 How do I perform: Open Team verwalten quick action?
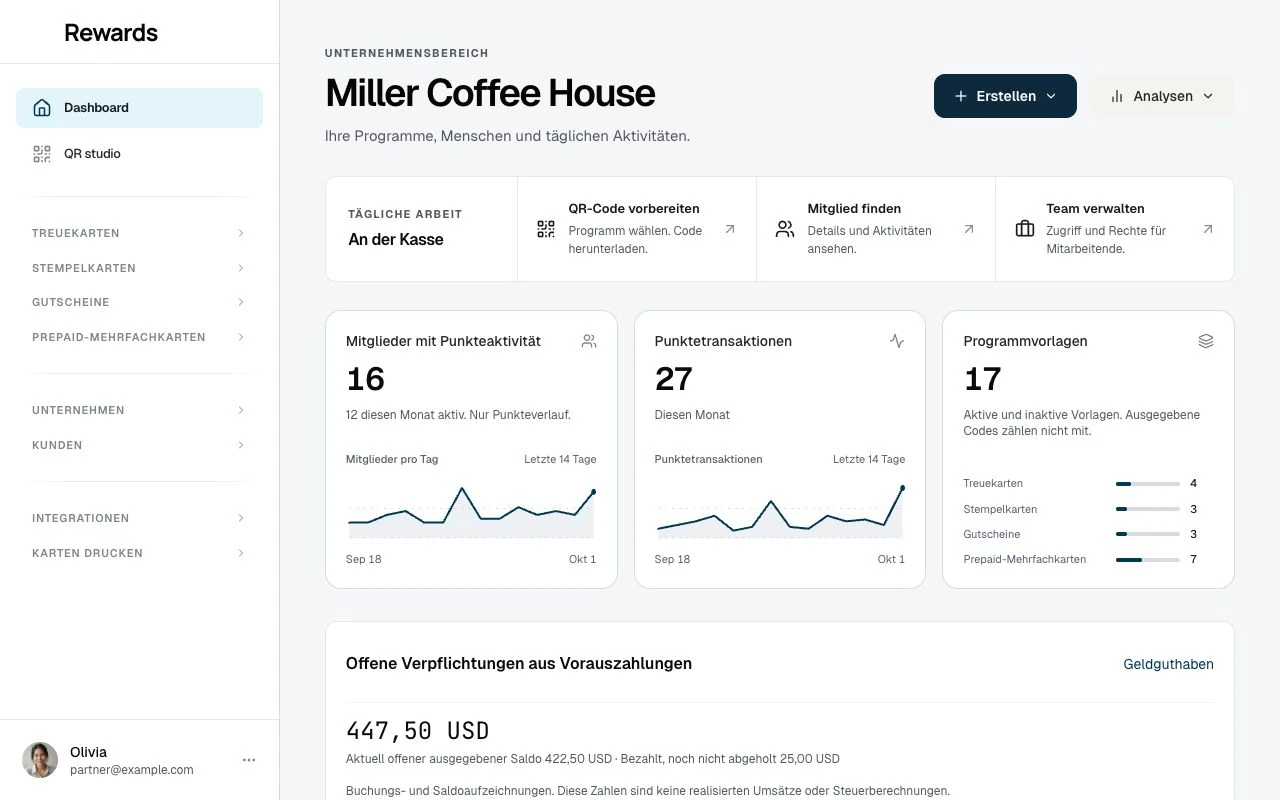pyautogui.click(x=1115, y=229)
